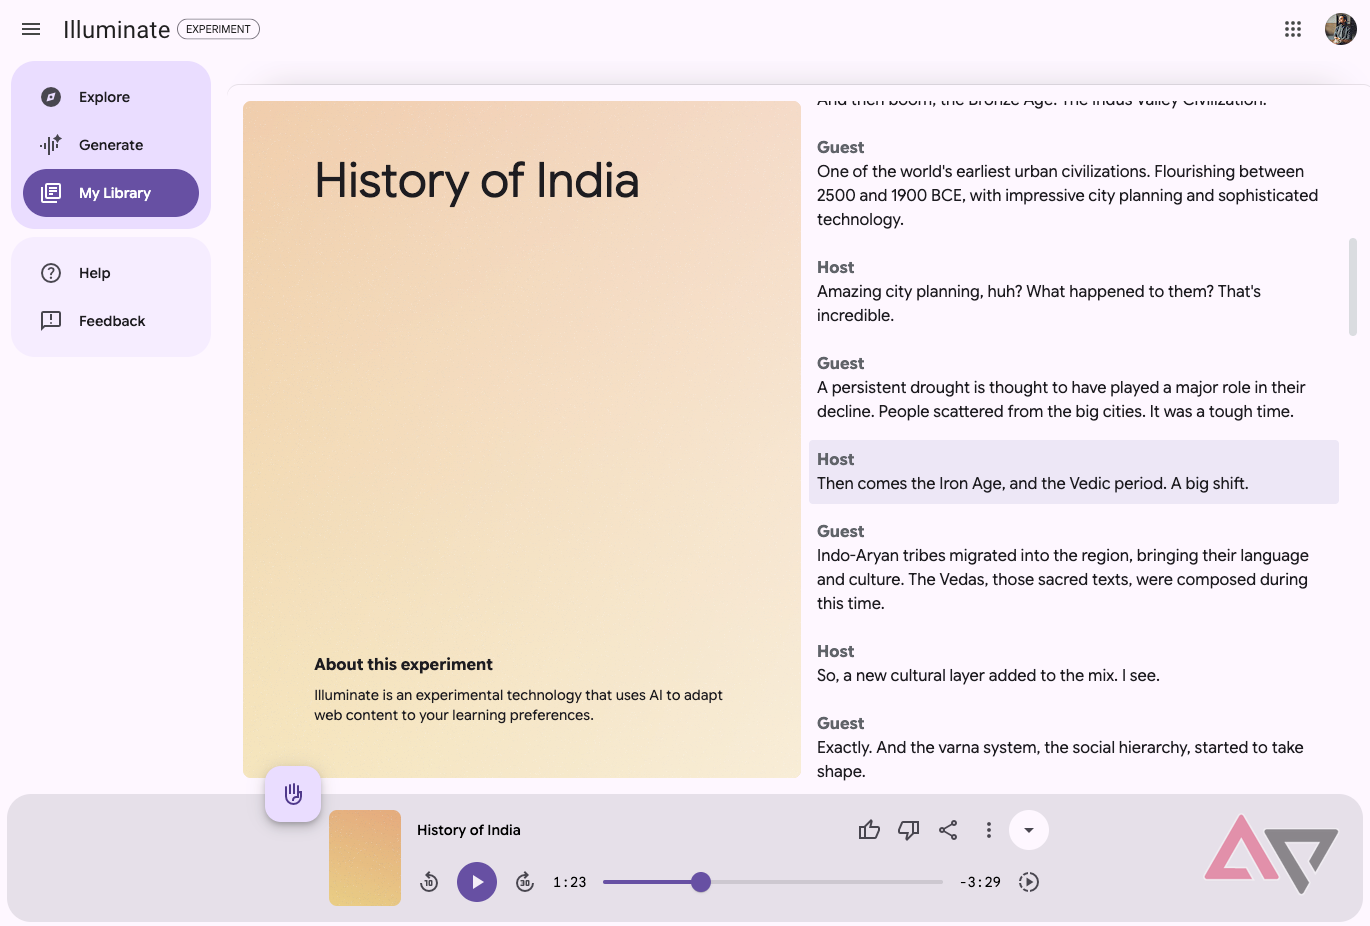
Task: Open the account profile avatar
Action: coord(1341,29)
